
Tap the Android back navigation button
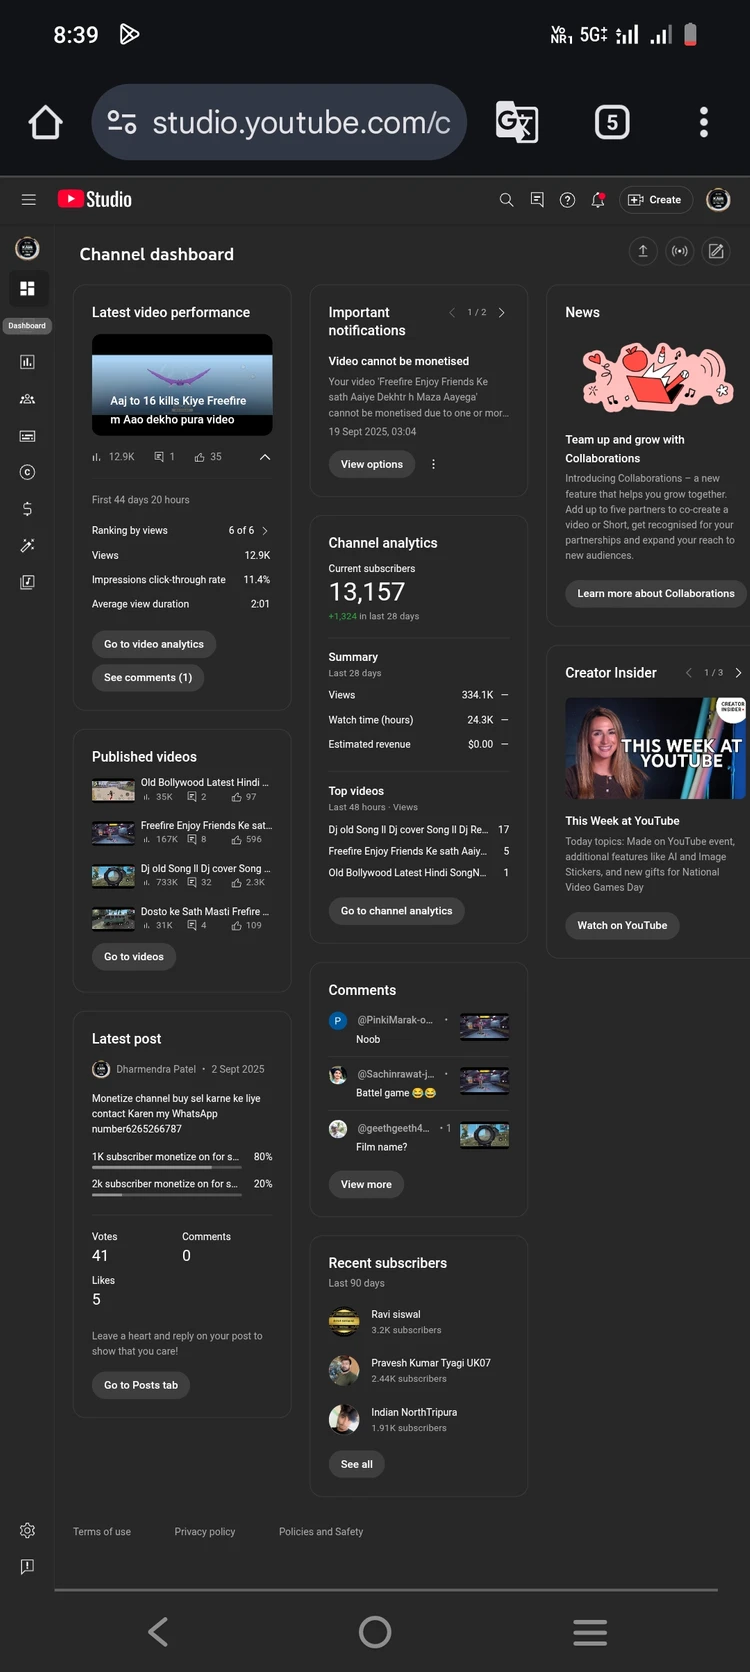[158, 1632]
